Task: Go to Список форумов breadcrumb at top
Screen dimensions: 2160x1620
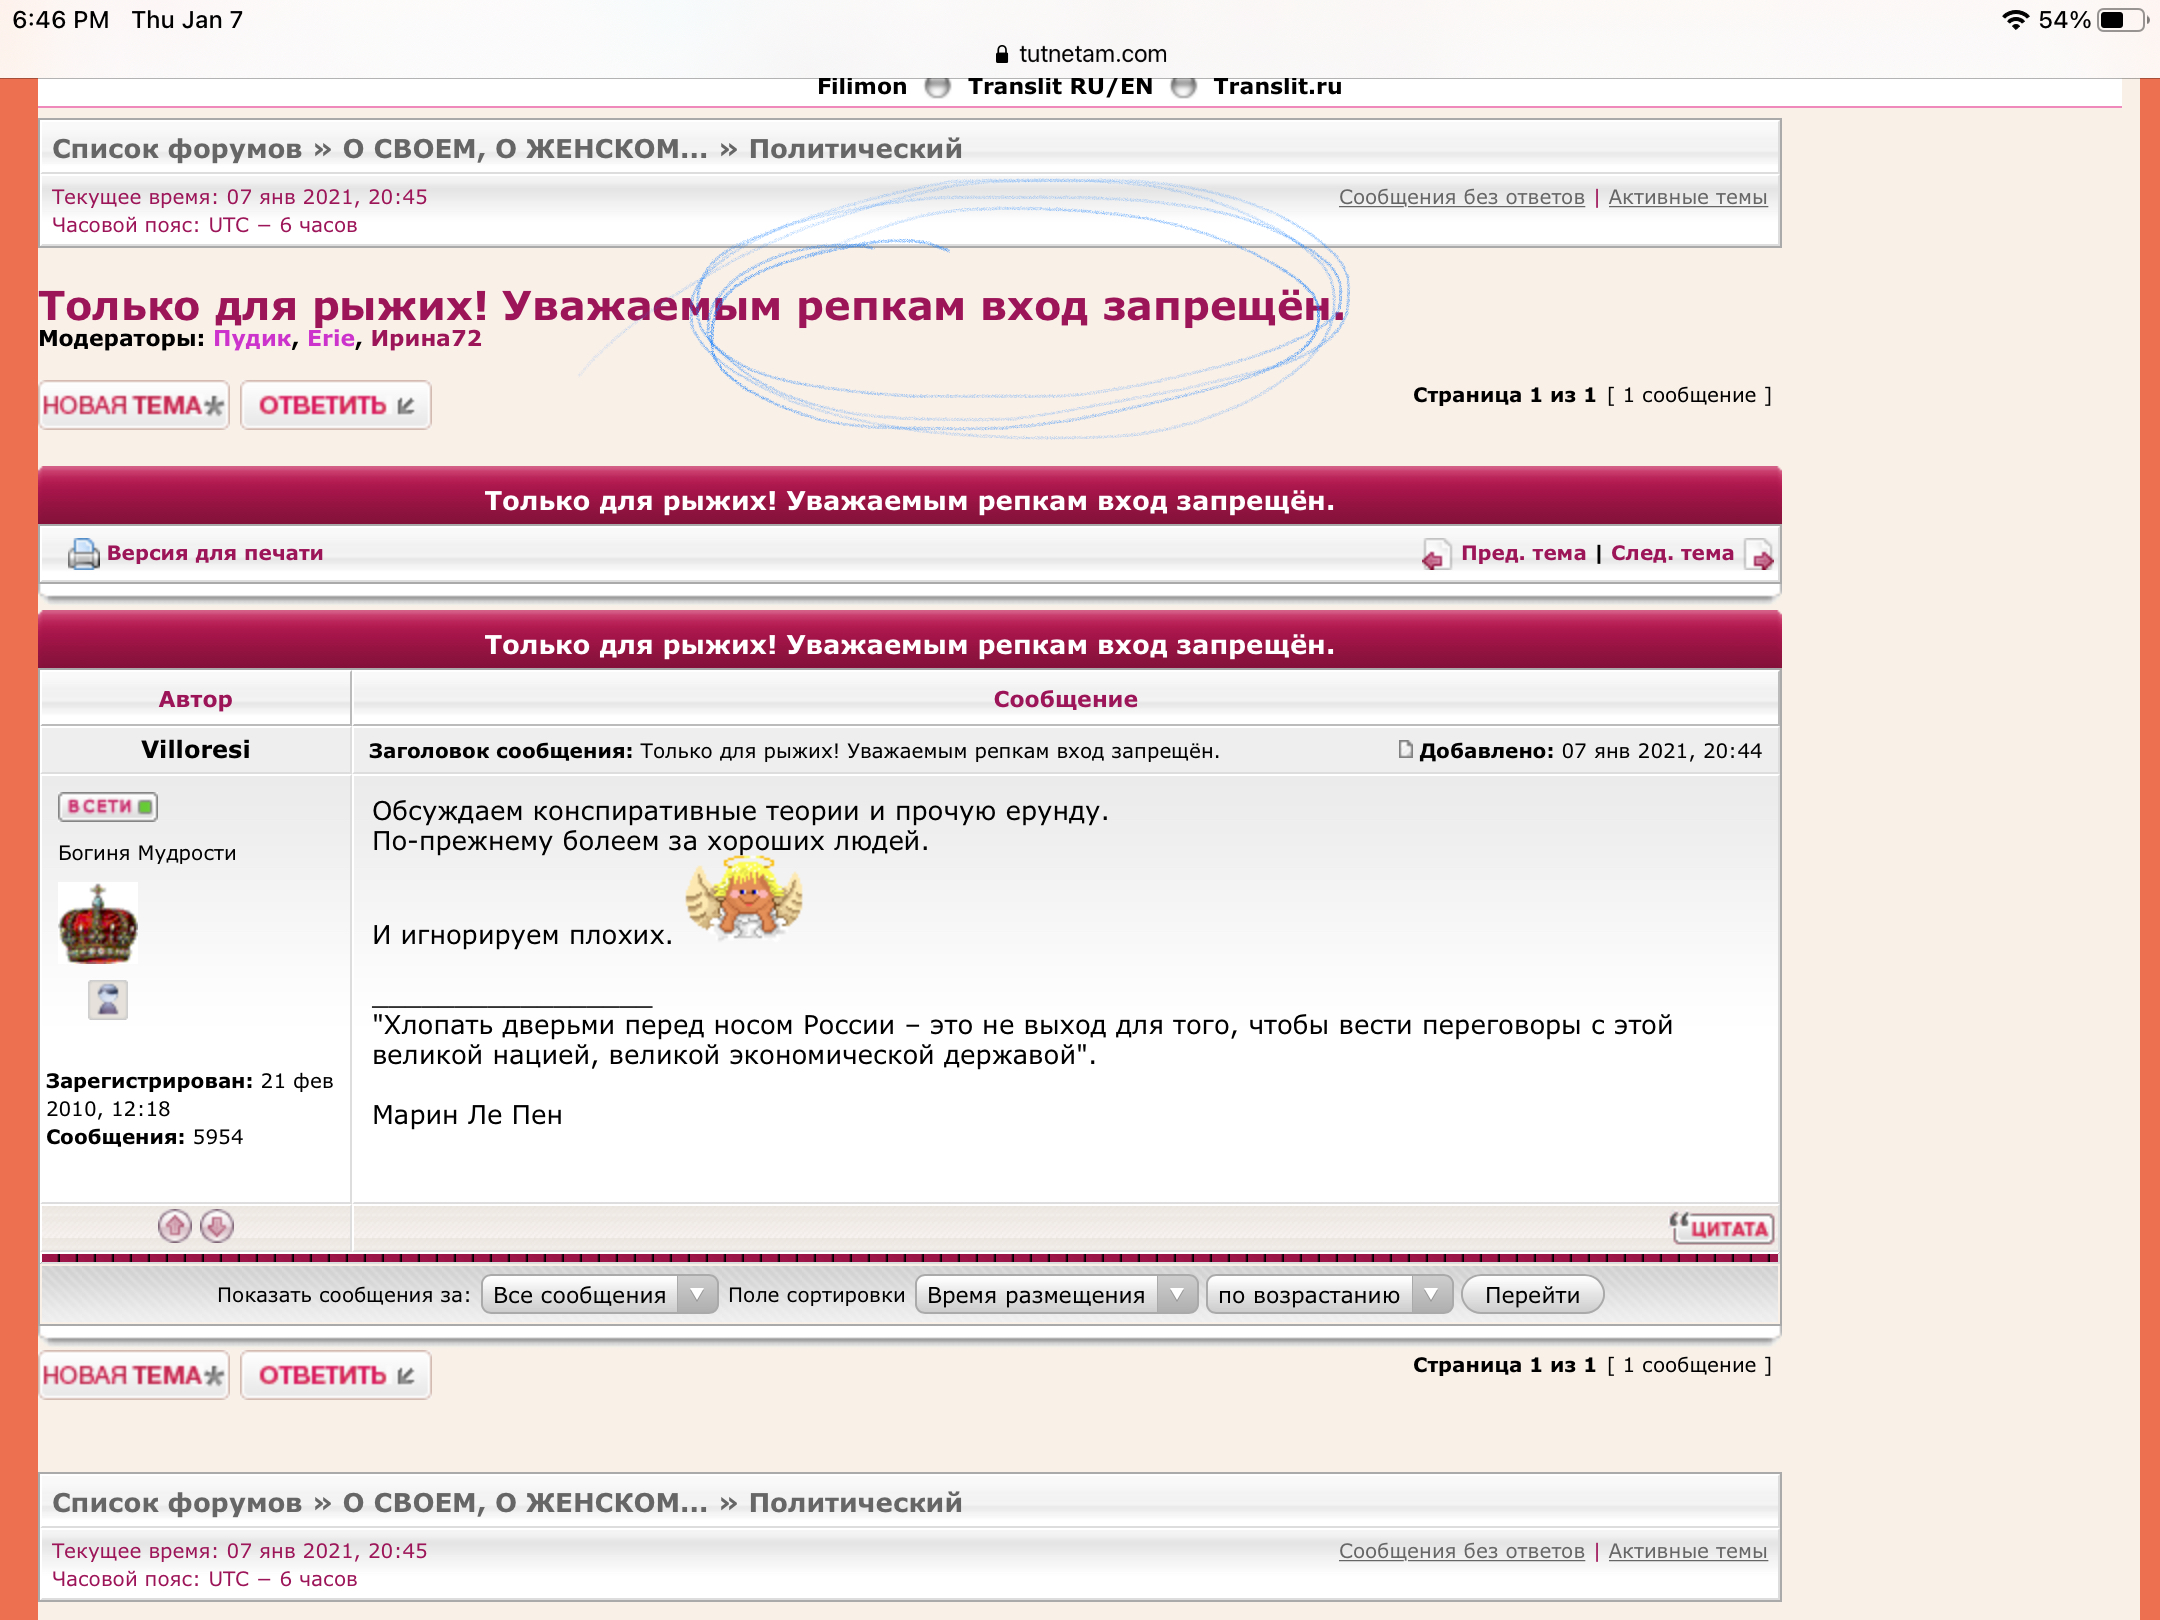Action: point(177,149)
